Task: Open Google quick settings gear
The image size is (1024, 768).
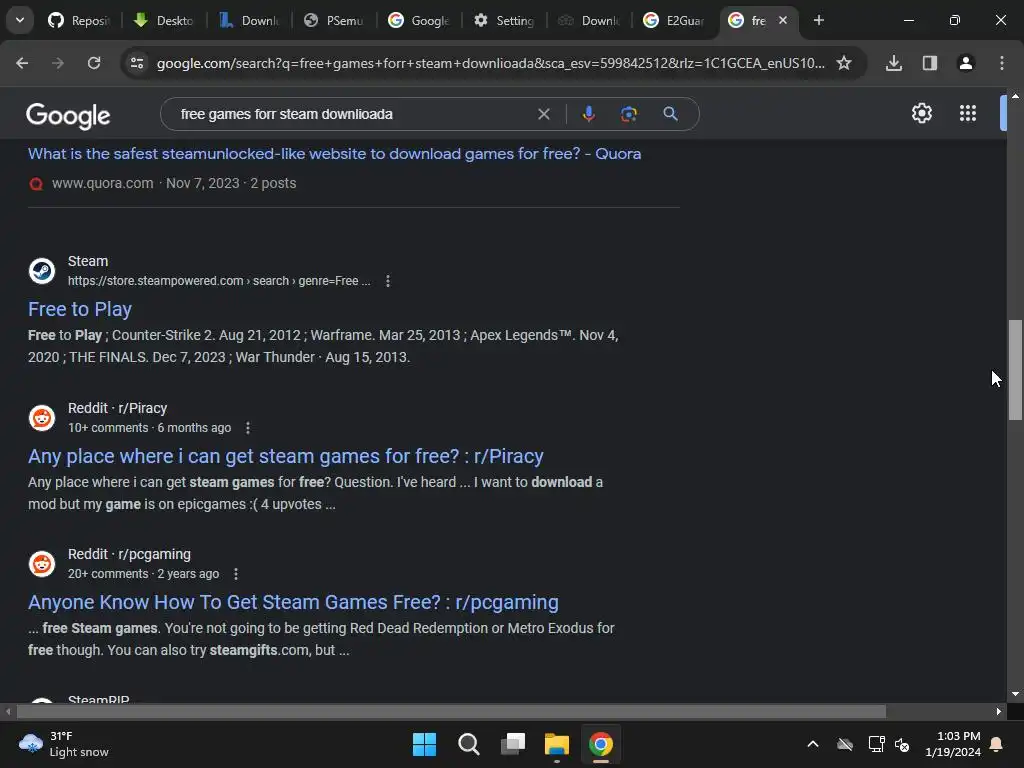Action: pos(921,113)
